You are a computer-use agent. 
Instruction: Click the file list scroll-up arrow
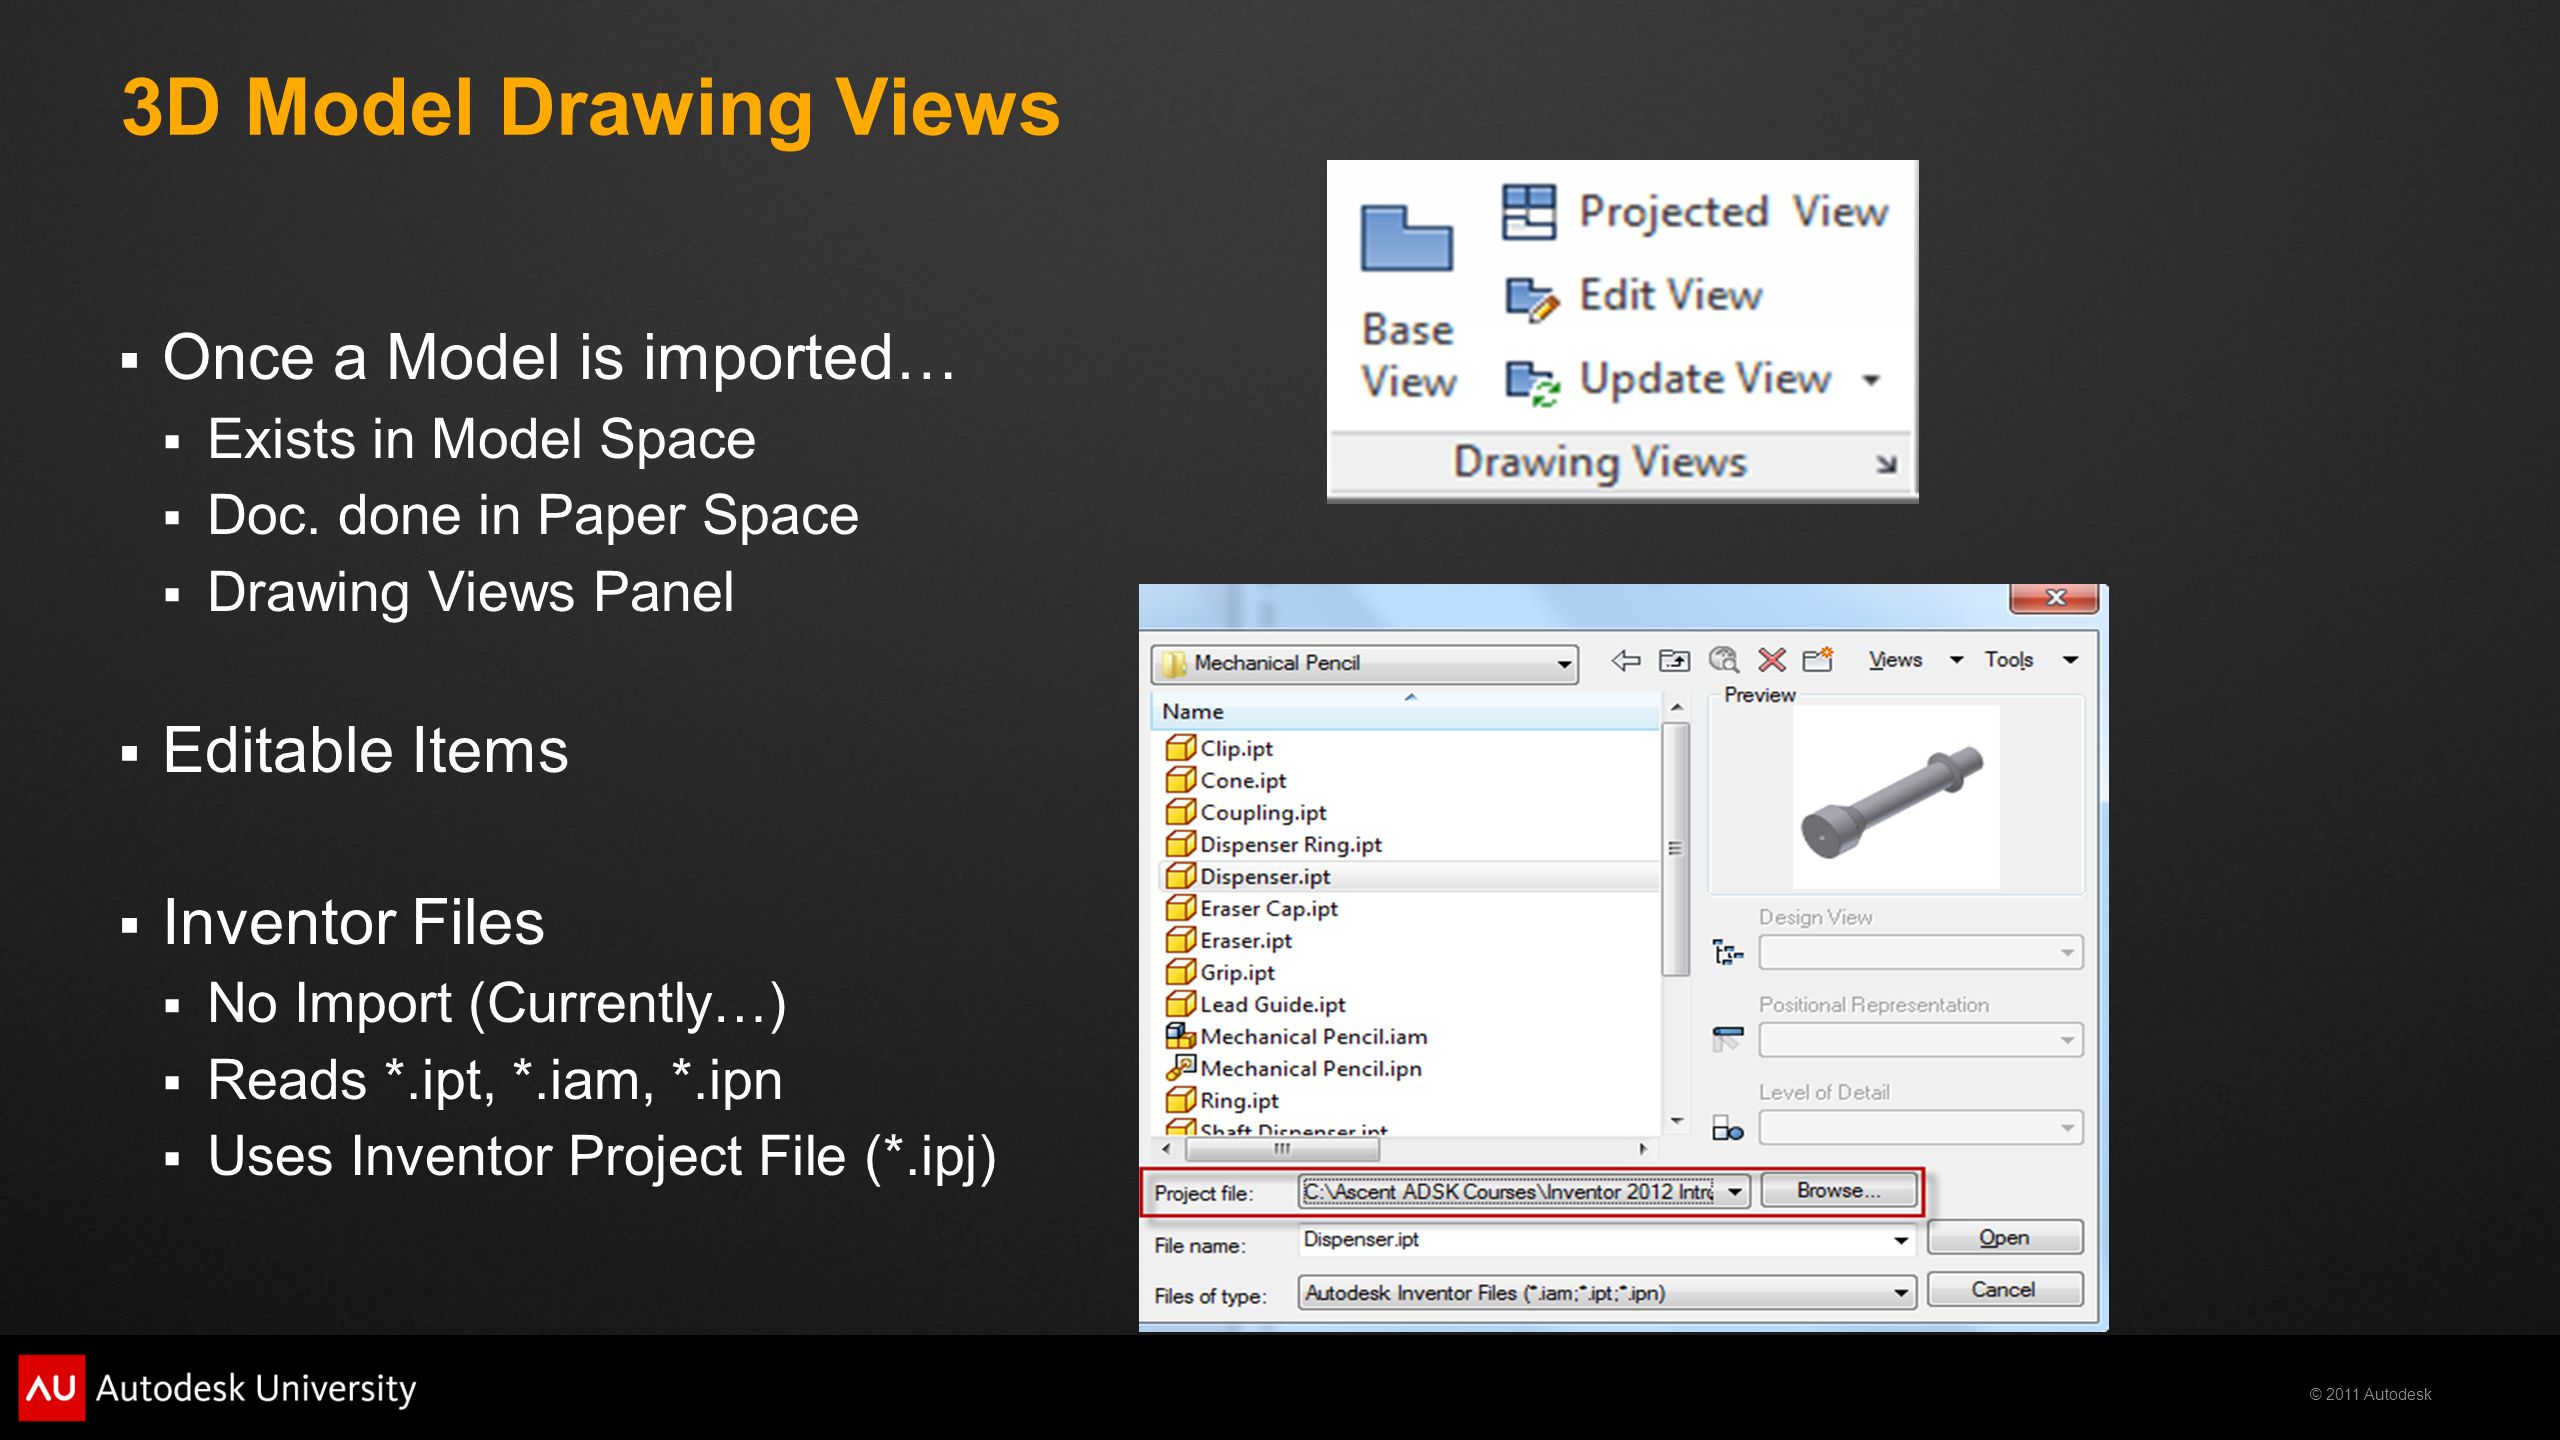point(1677,707)
